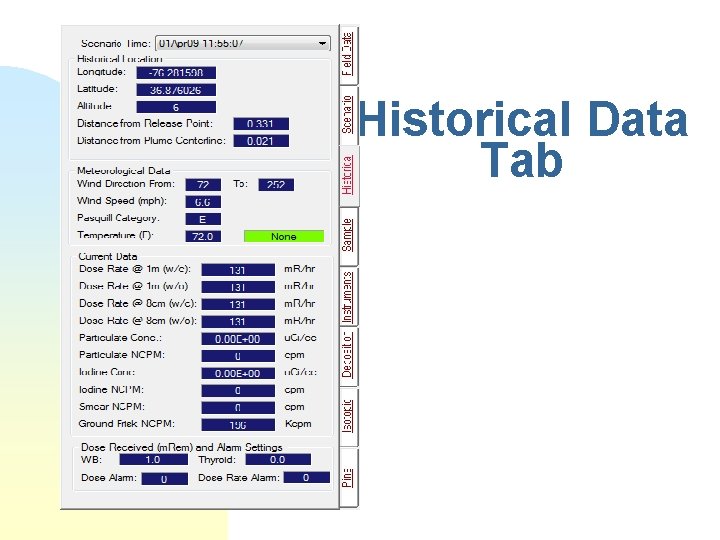Click Dose Rate @ 1m (w/o) value

[x=238, y=287]
